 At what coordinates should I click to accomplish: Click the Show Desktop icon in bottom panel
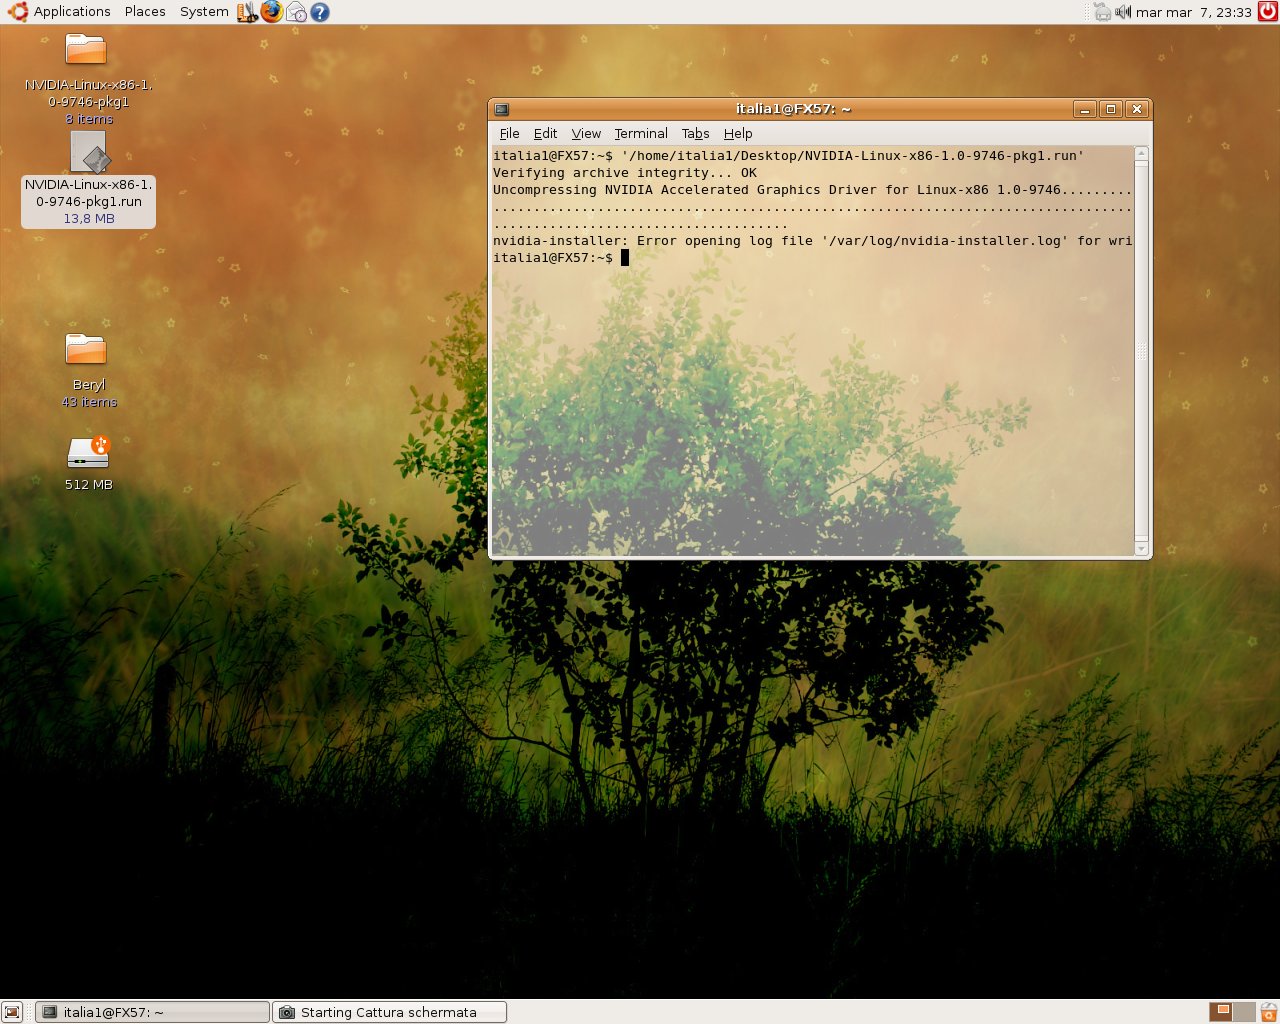tap(12, 1012)
